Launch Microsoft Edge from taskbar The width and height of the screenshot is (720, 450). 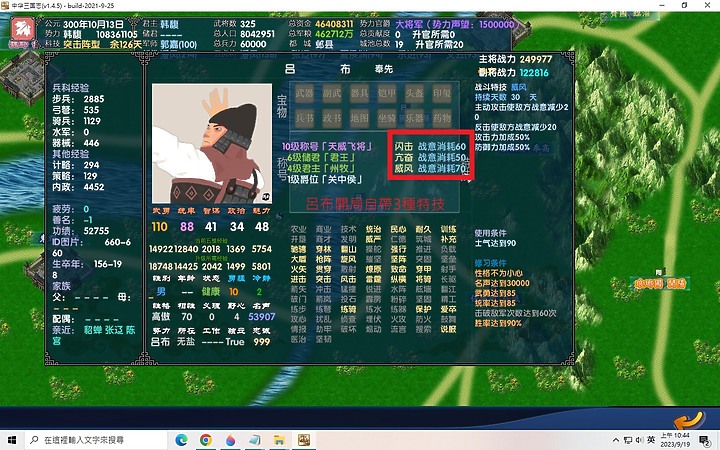tap(181, 440)
